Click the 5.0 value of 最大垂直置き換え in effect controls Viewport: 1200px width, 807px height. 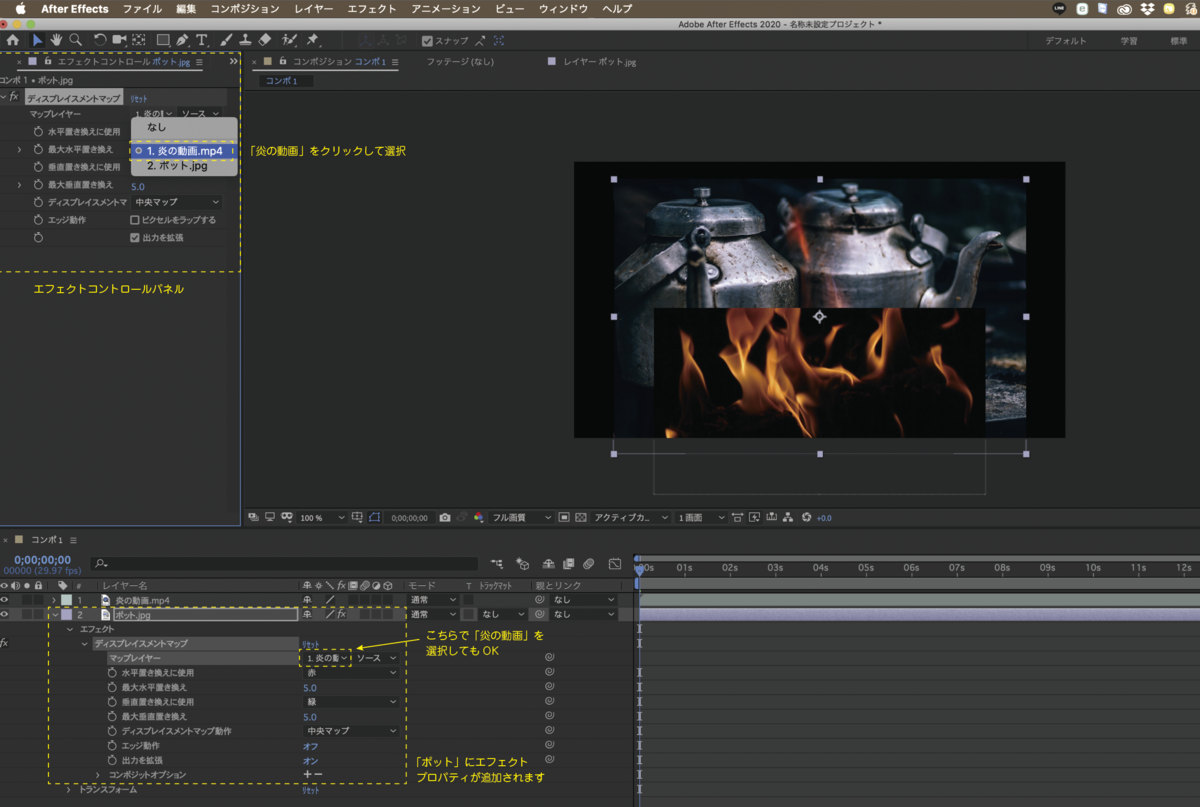point(138,186)
